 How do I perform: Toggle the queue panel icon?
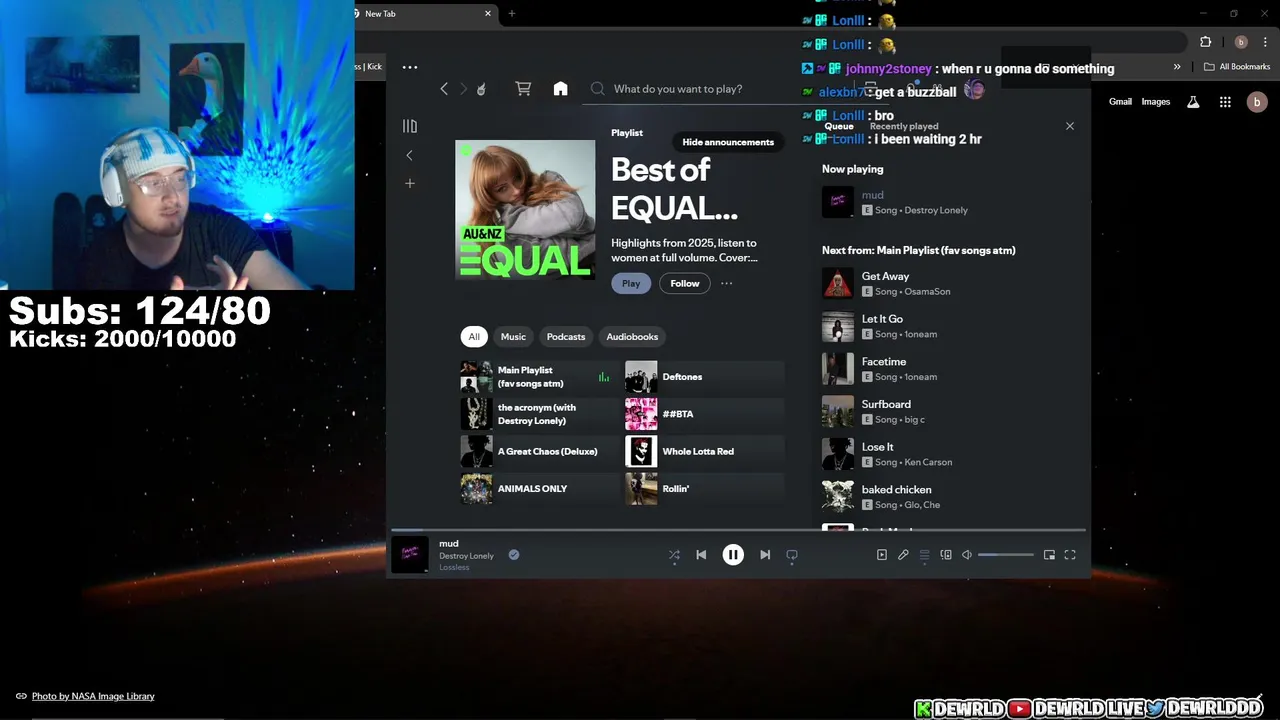click(925, 555)
